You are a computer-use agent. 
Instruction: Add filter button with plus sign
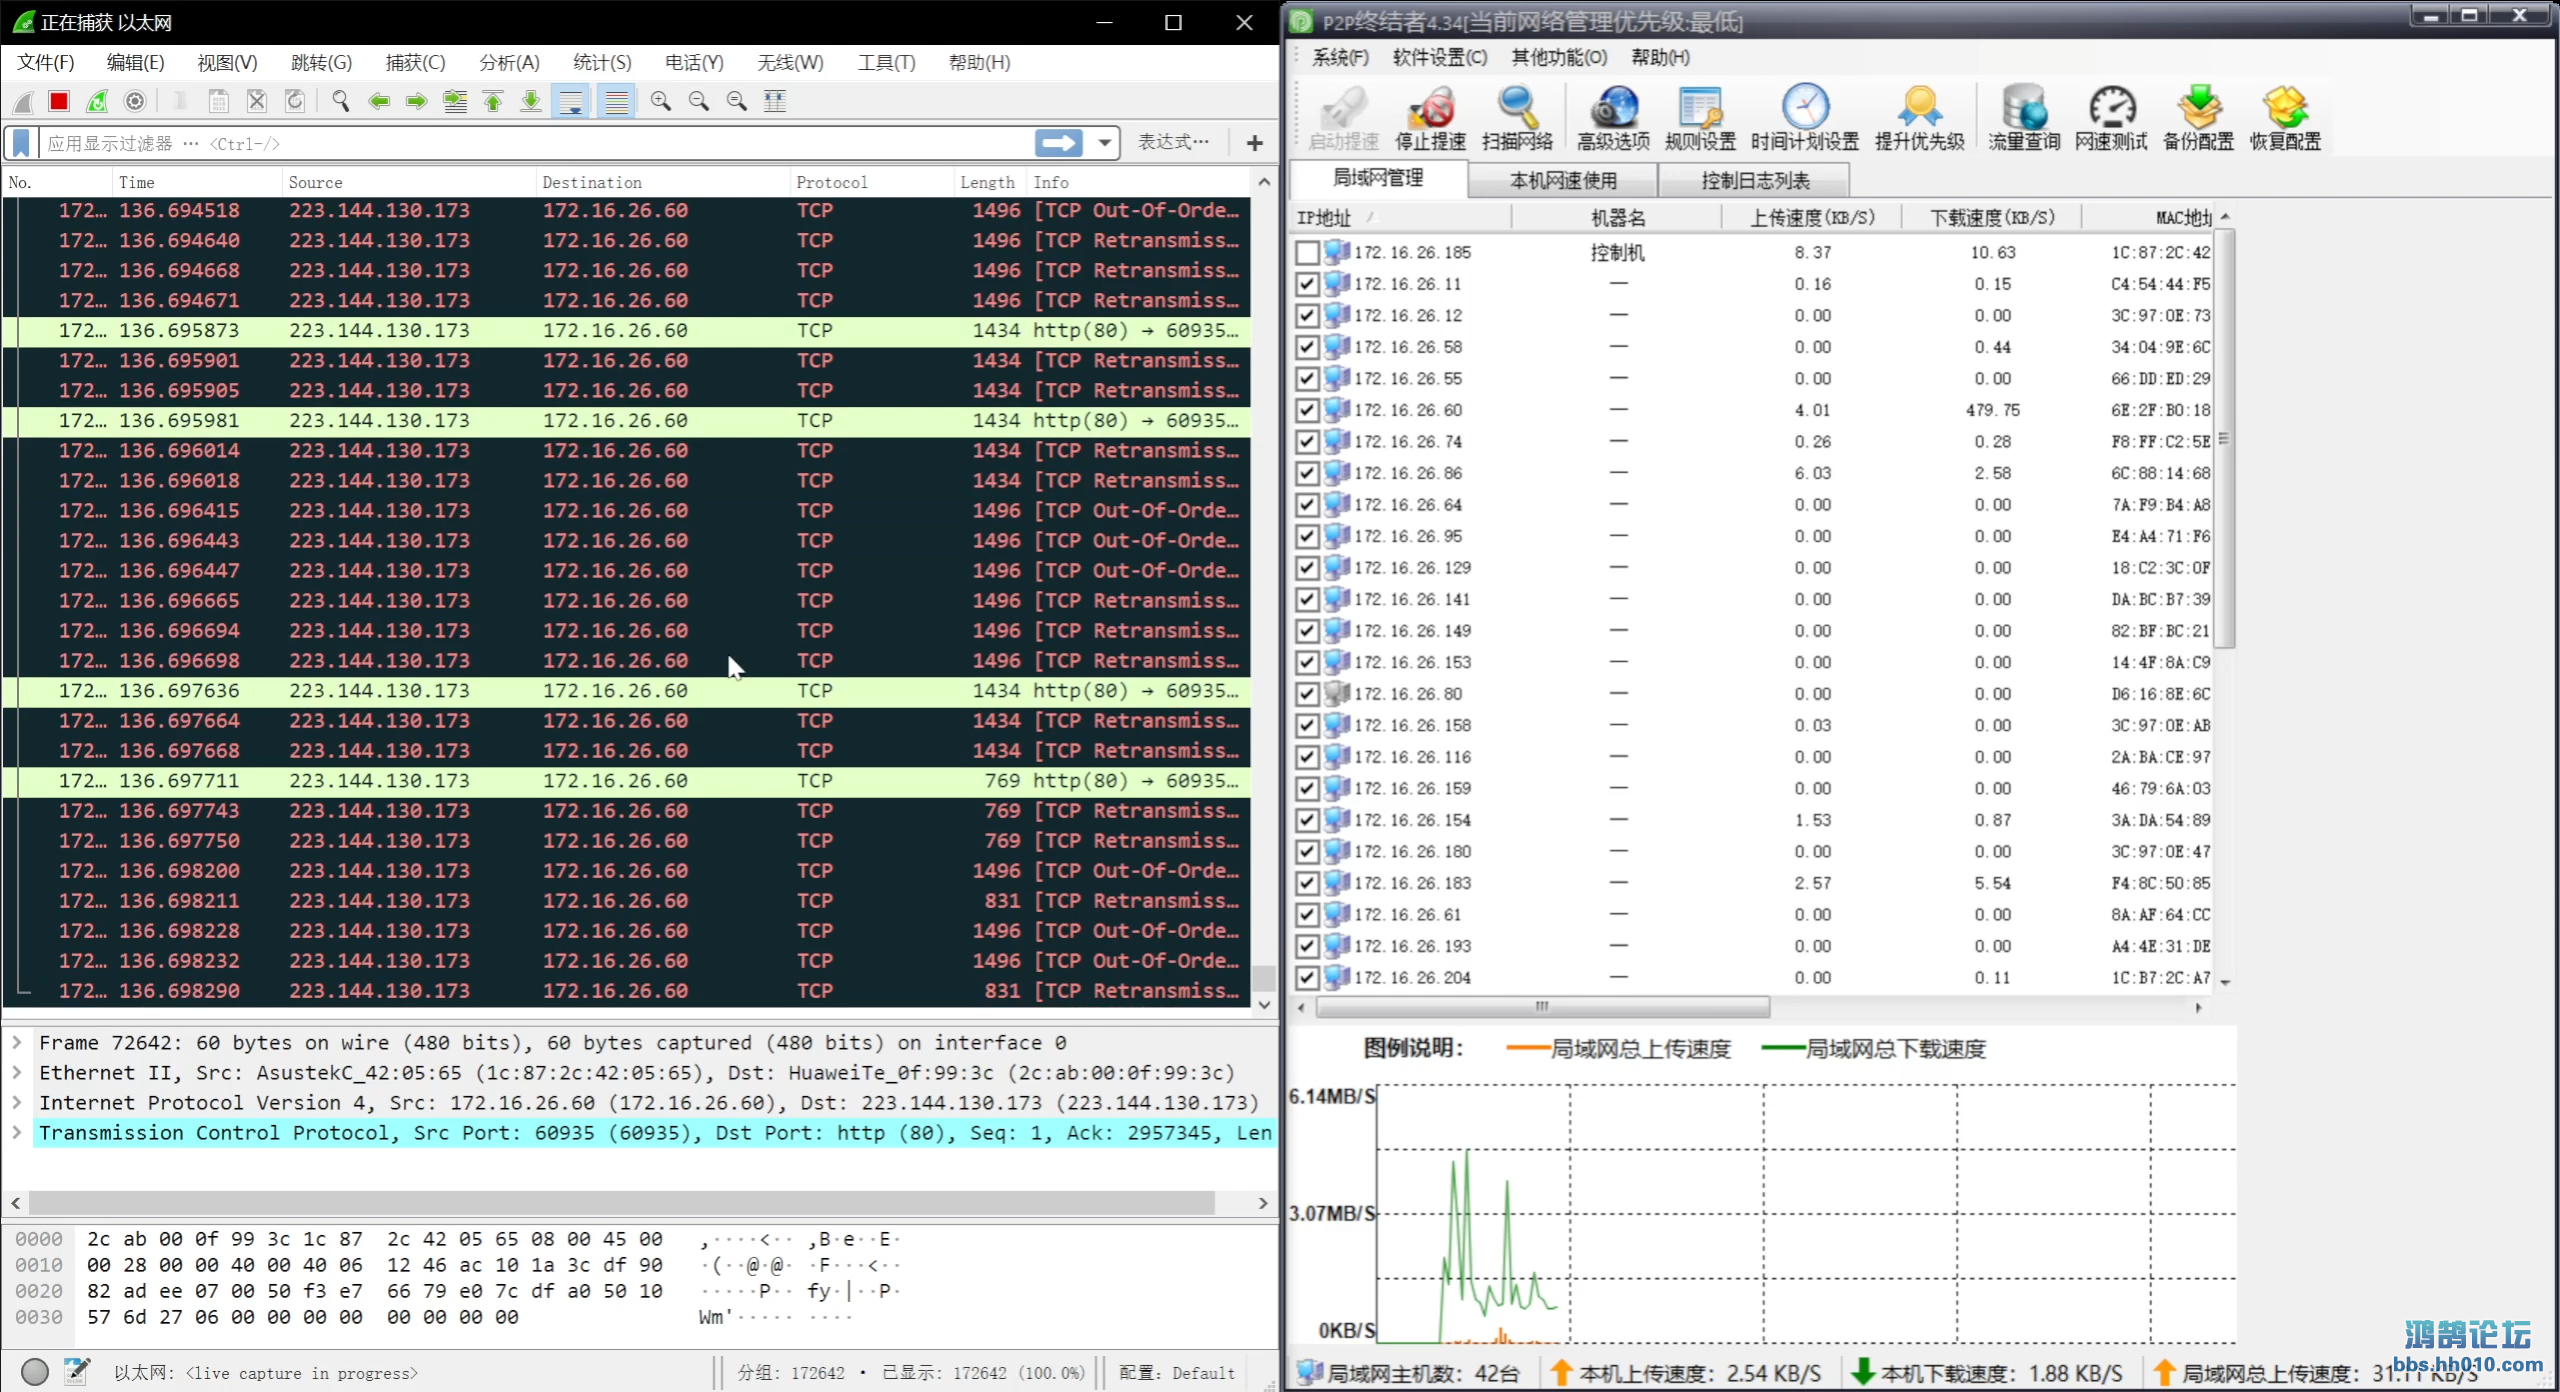coord(1255,143)
